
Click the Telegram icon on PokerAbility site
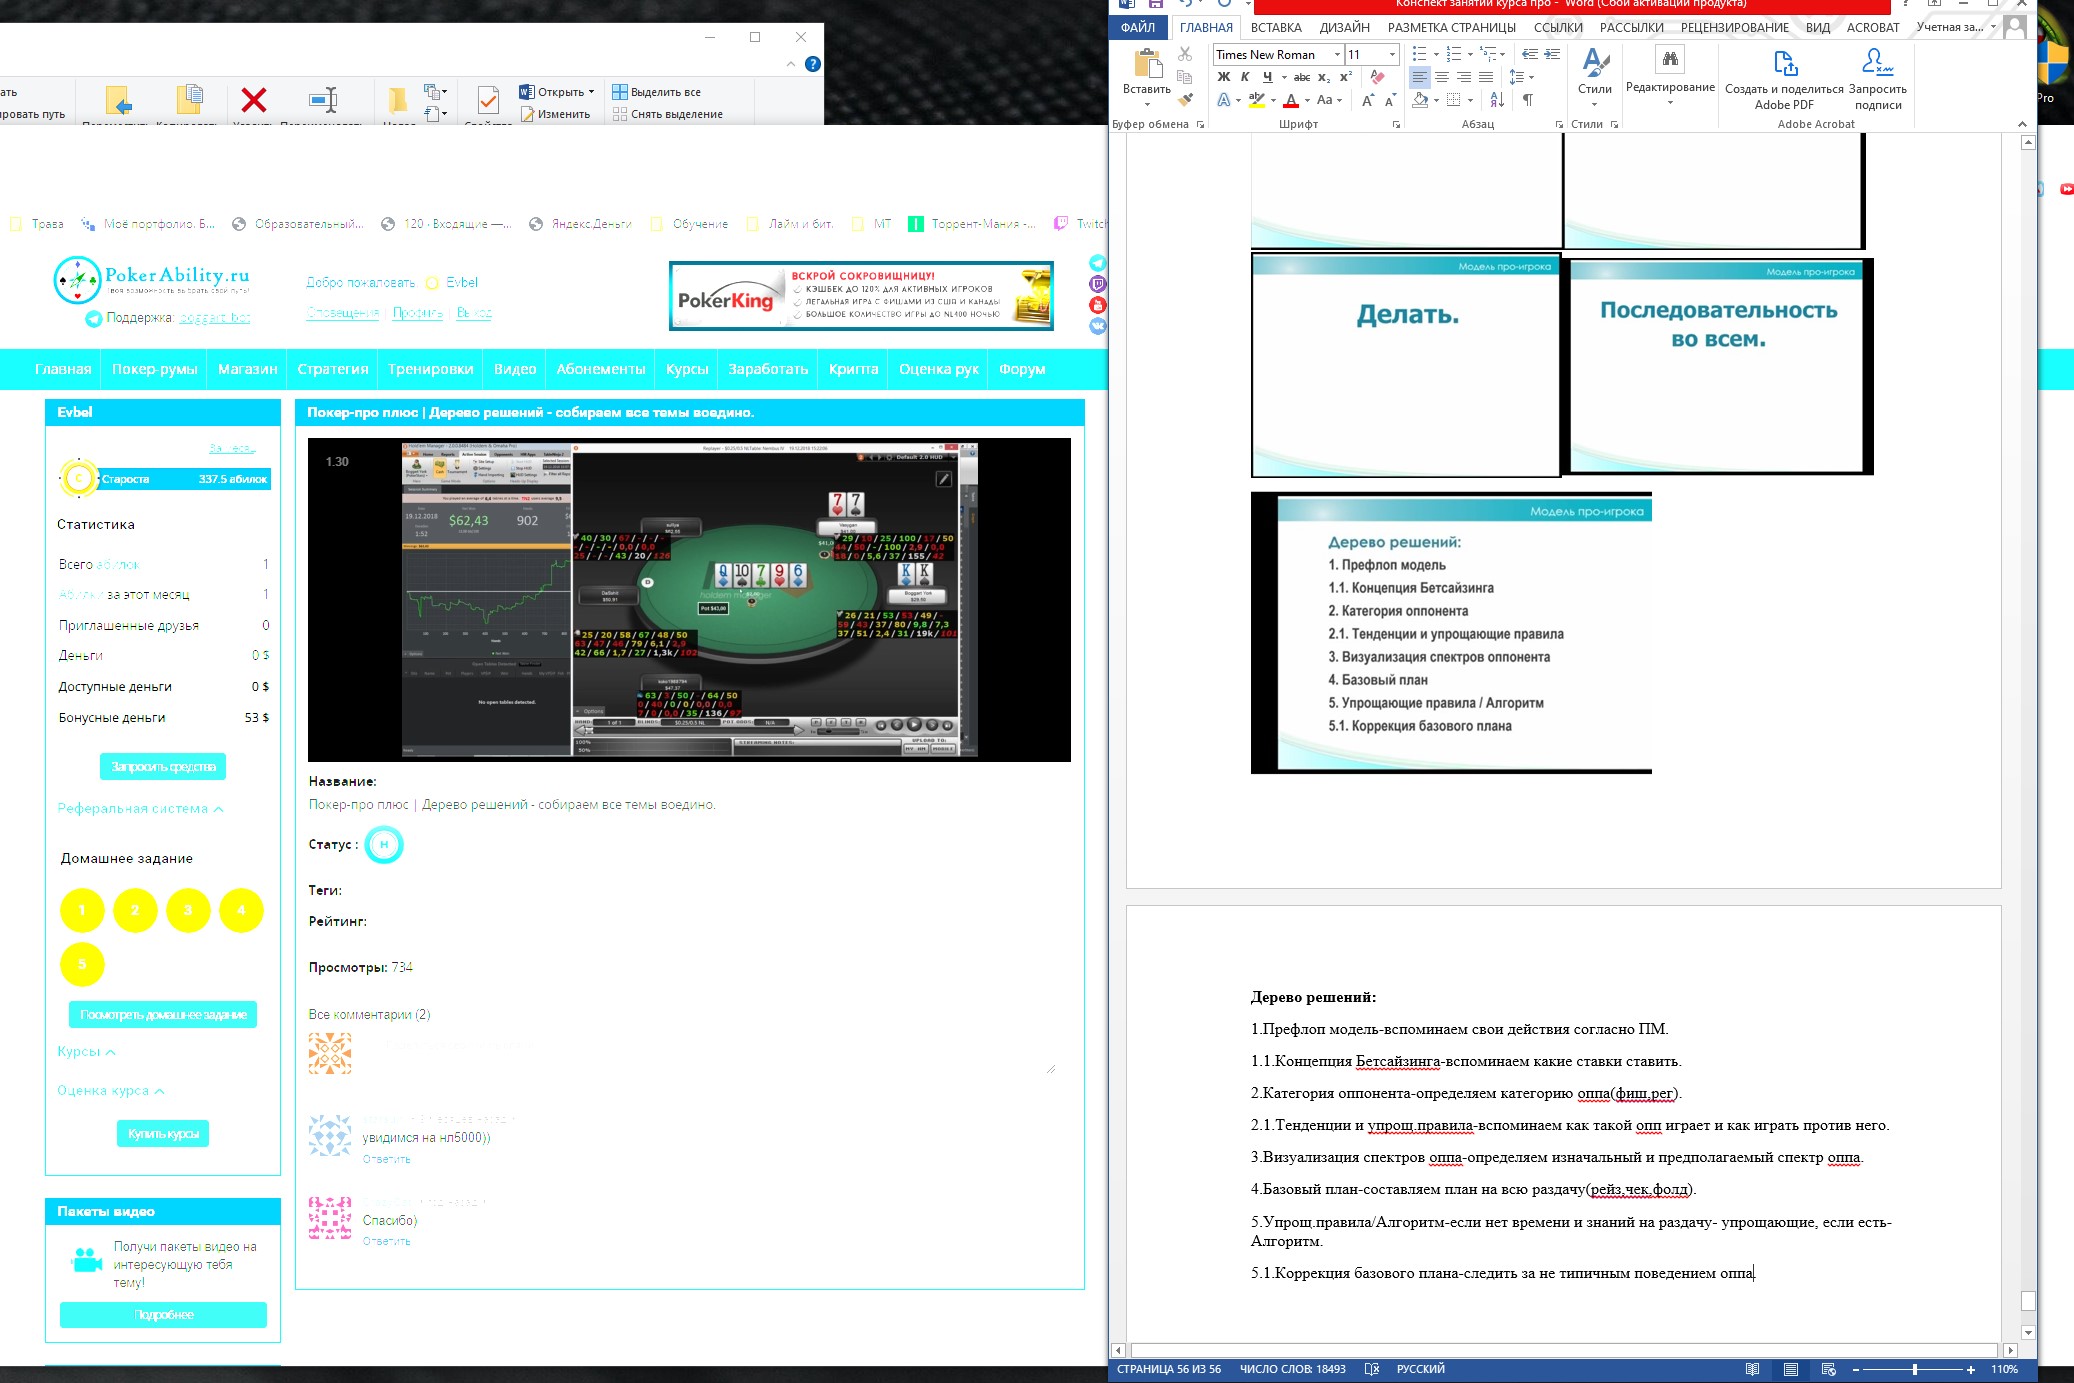coord(1097,263)
